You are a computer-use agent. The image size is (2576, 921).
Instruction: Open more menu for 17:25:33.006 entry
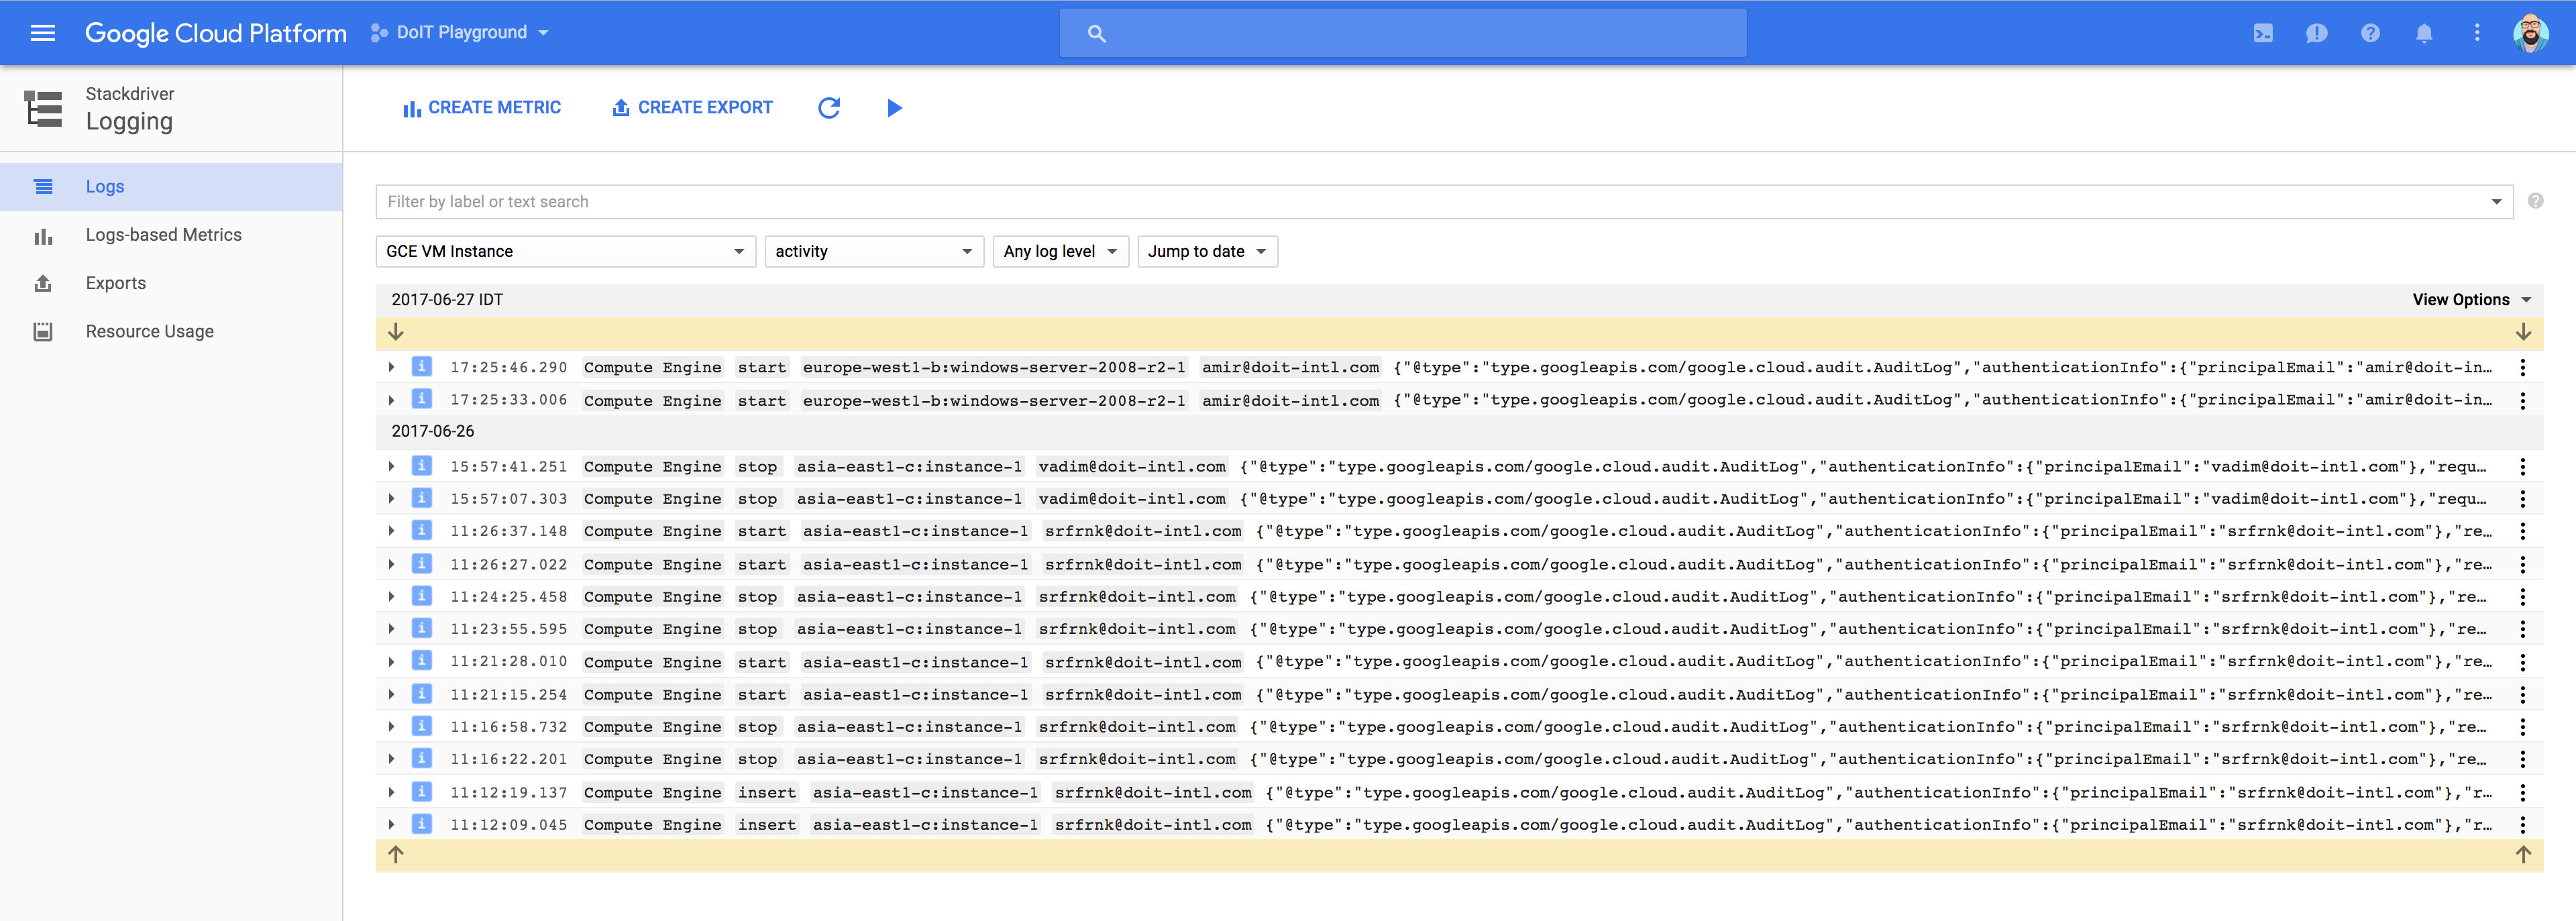[x=2523, y=401]
